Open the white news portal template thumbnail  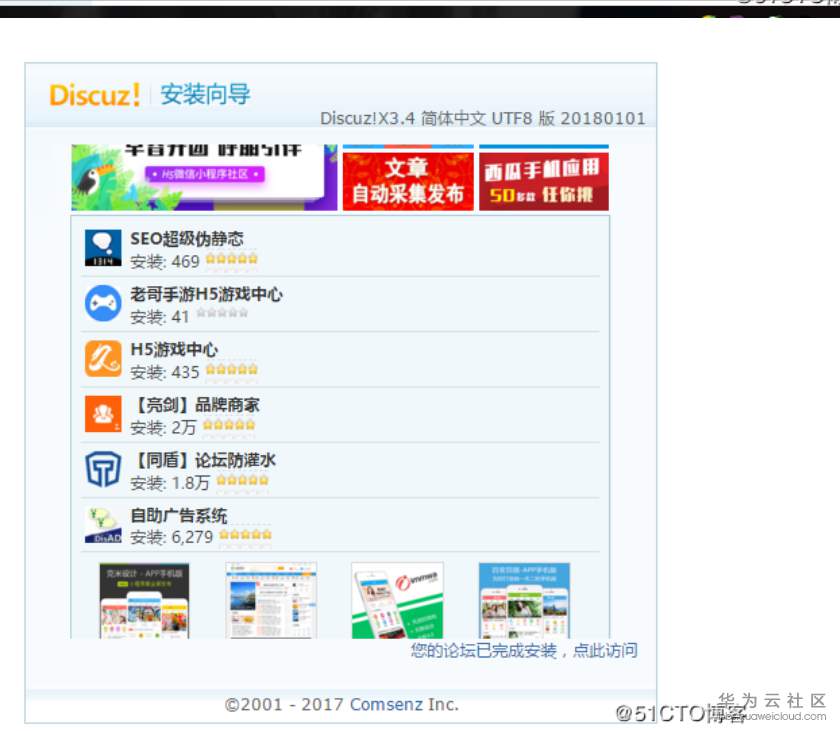pyautogui.click(x=271, y=600)
